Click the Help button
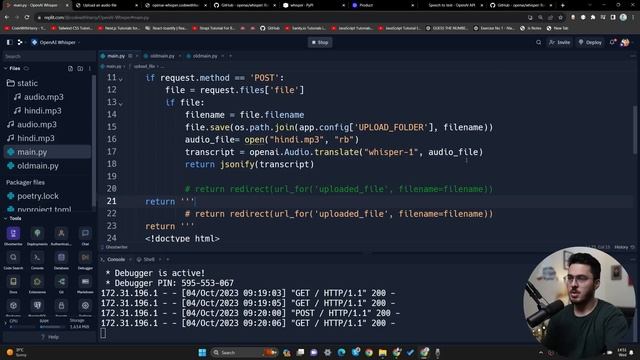This screenshot has width=640, height=360. coord(50,337)
